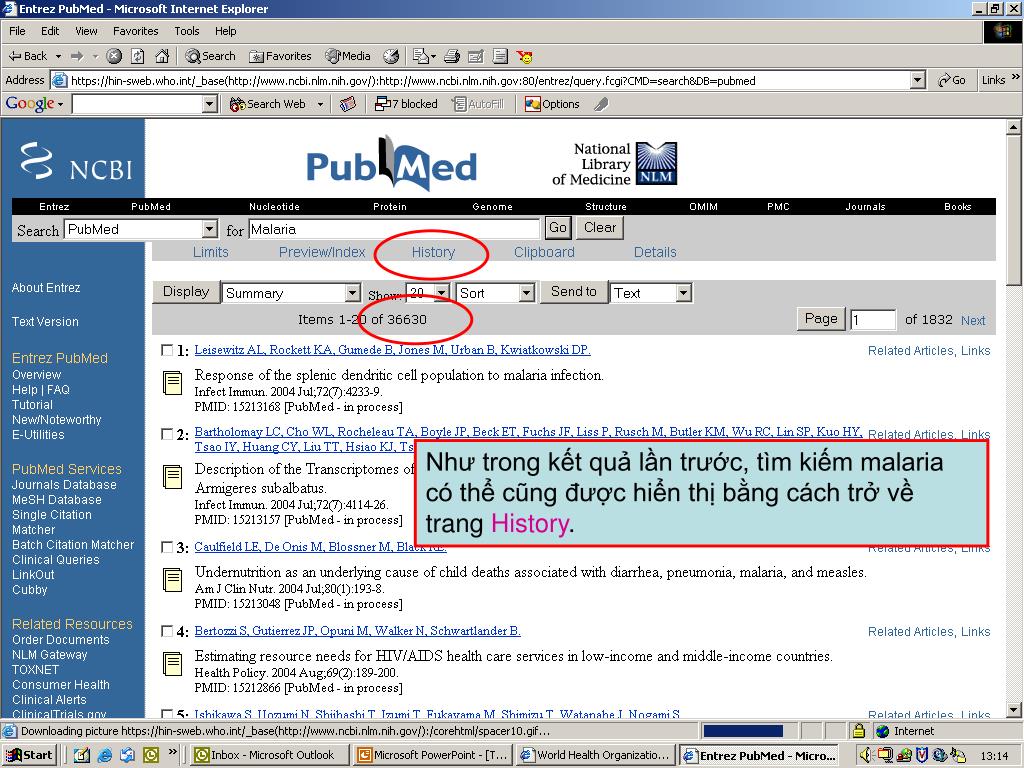This screenshot has width=1024, height=768.
Task: Open the File menu
Action: point(17,31)
